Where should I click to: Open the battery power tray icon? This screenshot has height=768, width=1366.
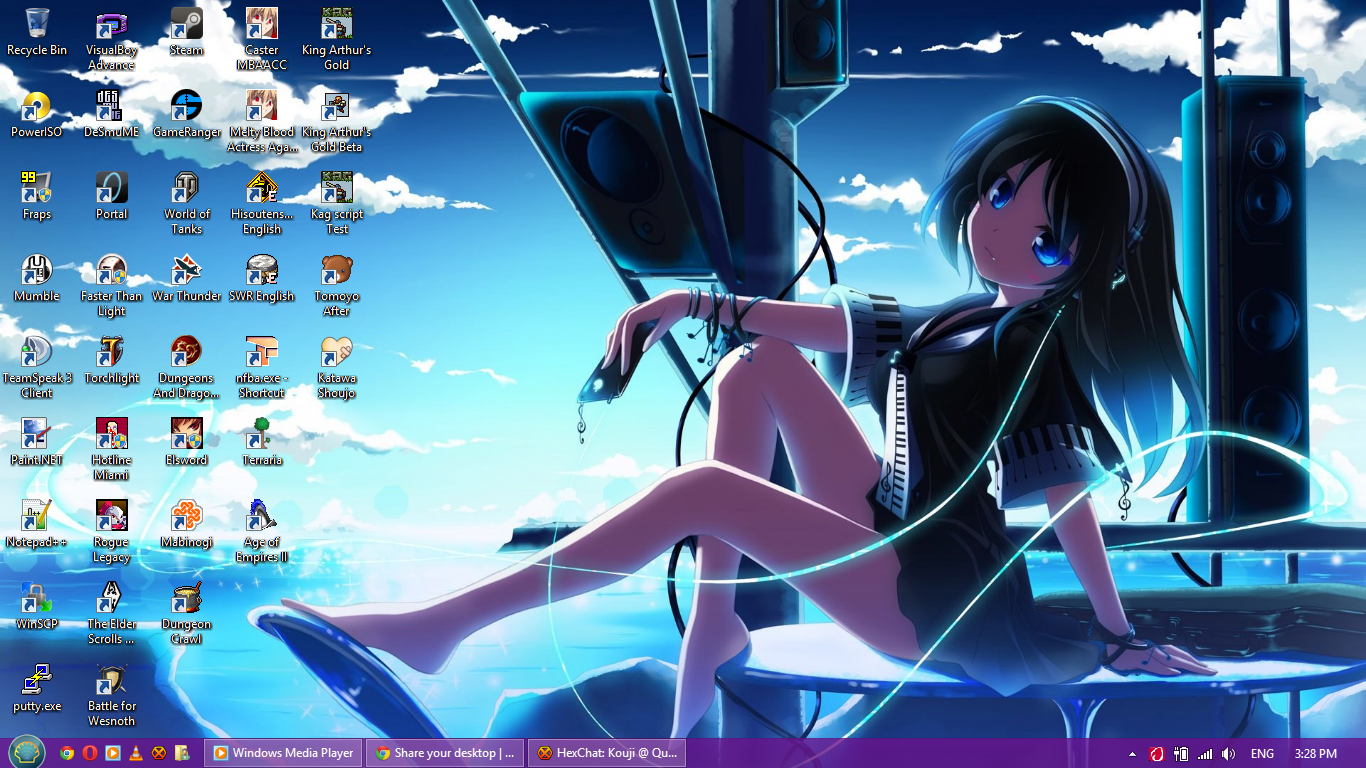tap(1181, 754)
